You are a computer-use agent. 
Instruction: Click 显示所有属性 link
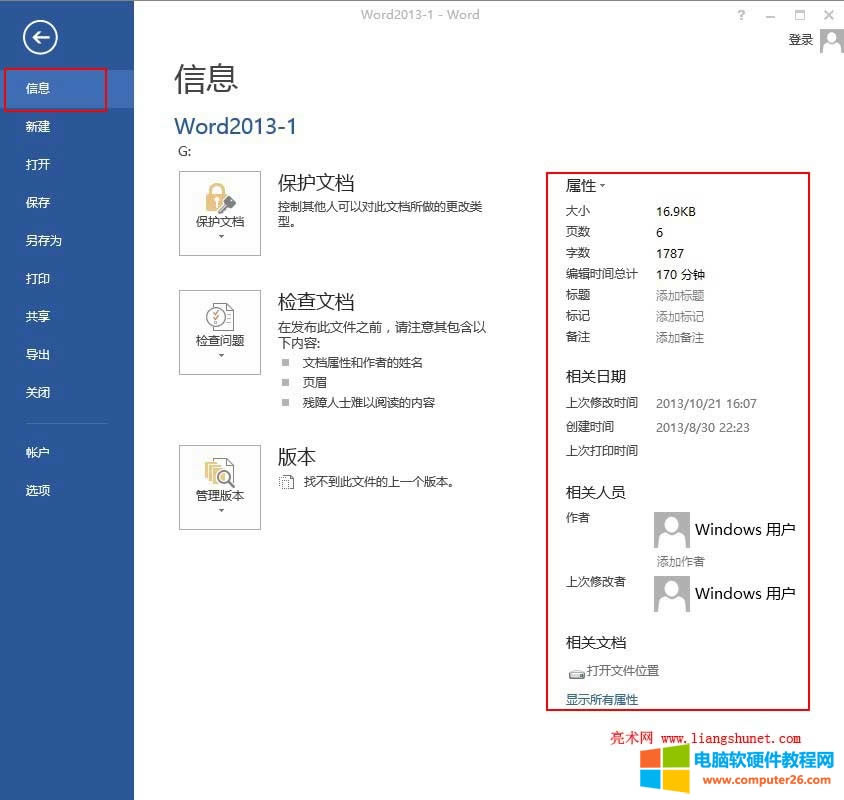point(602,700)
